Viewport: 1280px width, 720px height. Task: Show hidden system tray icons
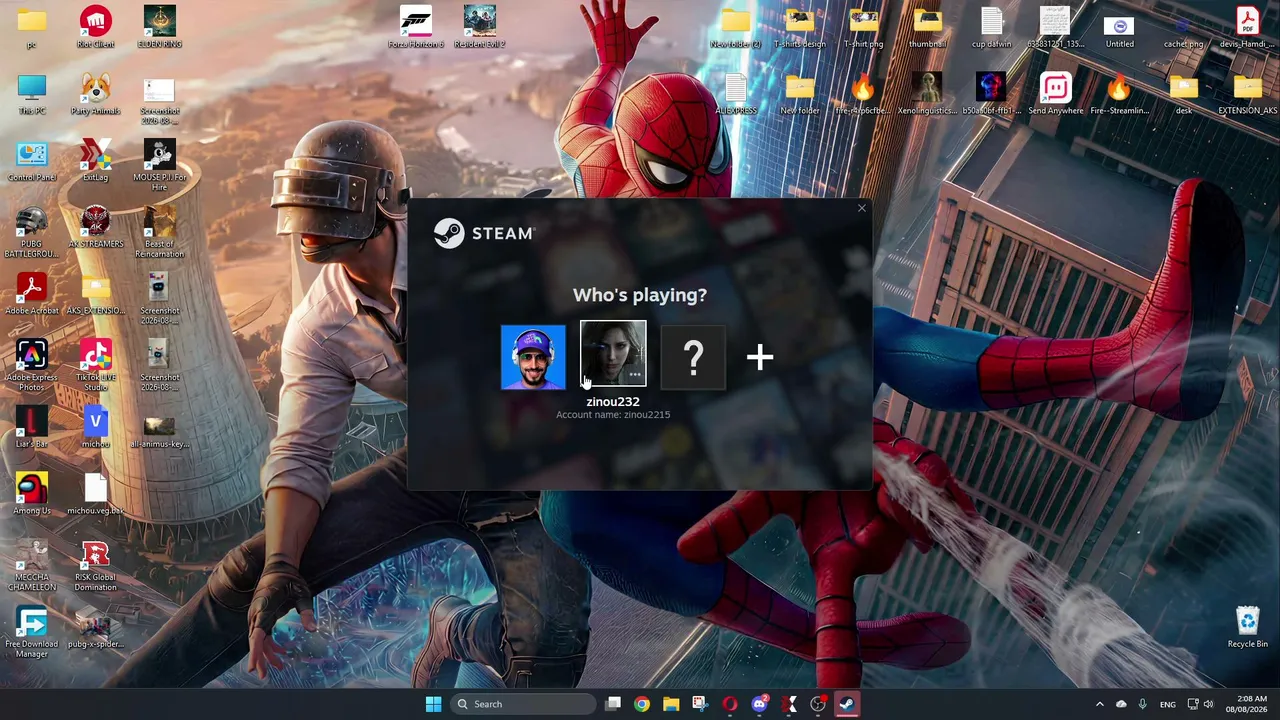click(1100, 704)
